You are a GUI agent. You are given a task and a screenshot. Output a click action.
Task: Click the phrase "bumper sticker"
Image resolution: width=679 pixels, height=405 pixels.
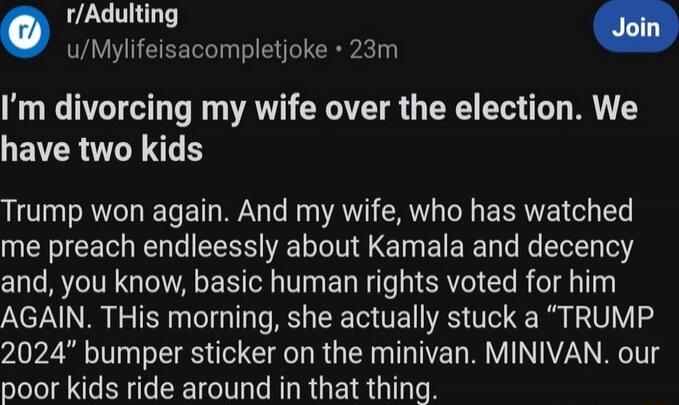click(180, 354)
